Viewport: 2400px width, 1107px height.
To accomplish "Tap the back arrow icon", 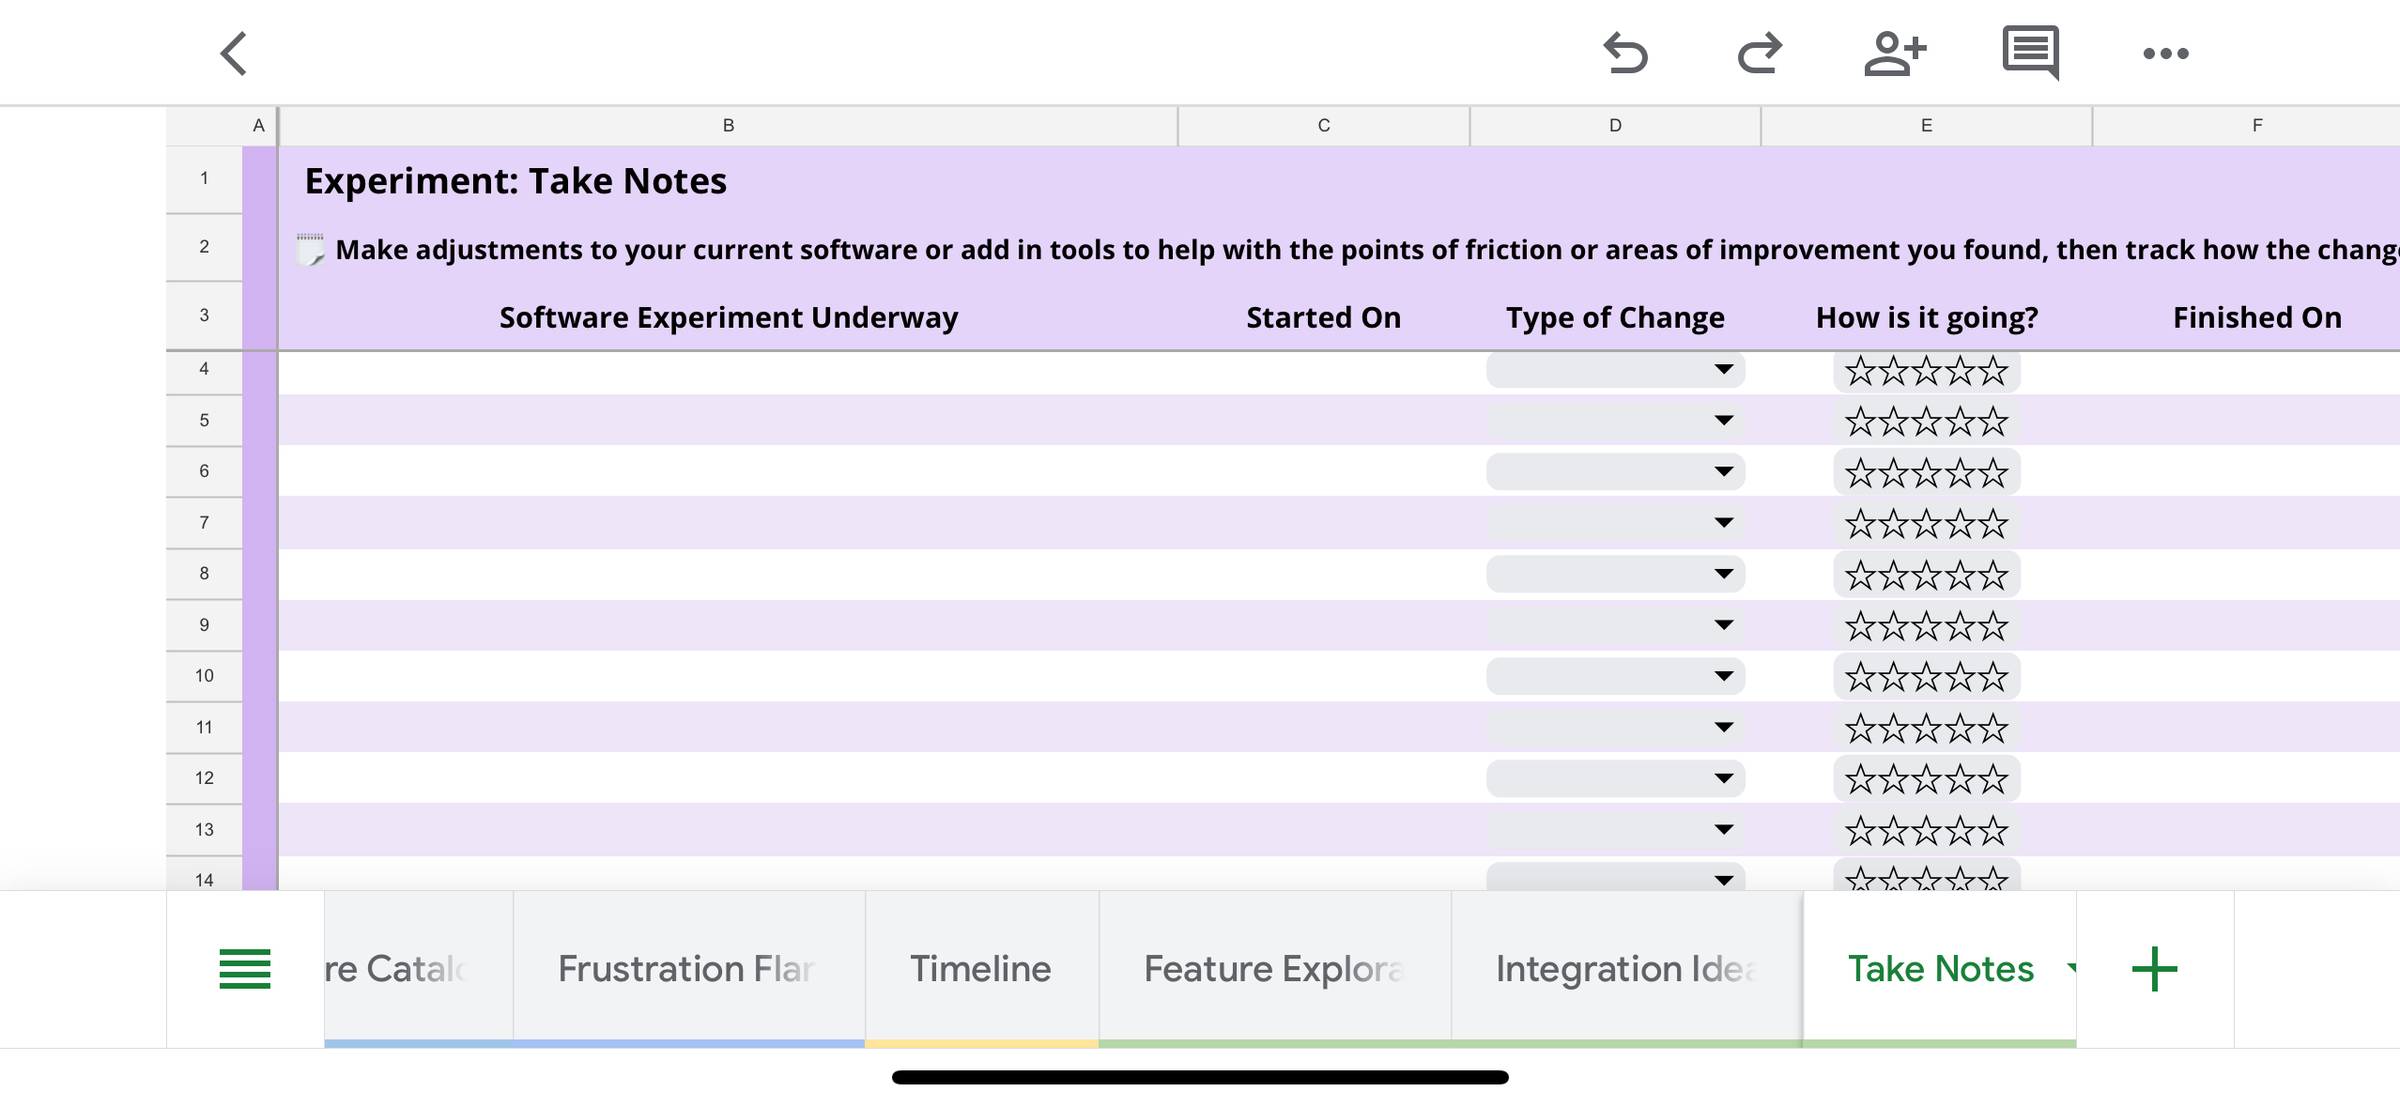I will [234, 54].
